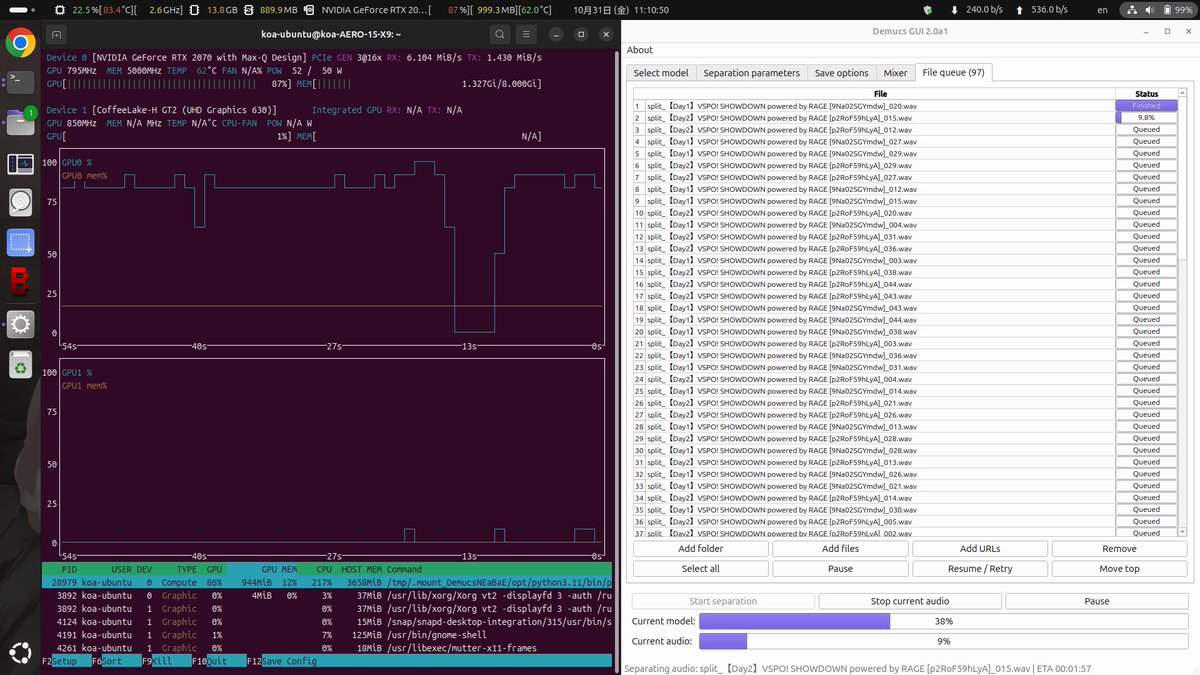Click the Finished status of row 1
Viewport: 1200px width, 675px height.
point(1146,105)
